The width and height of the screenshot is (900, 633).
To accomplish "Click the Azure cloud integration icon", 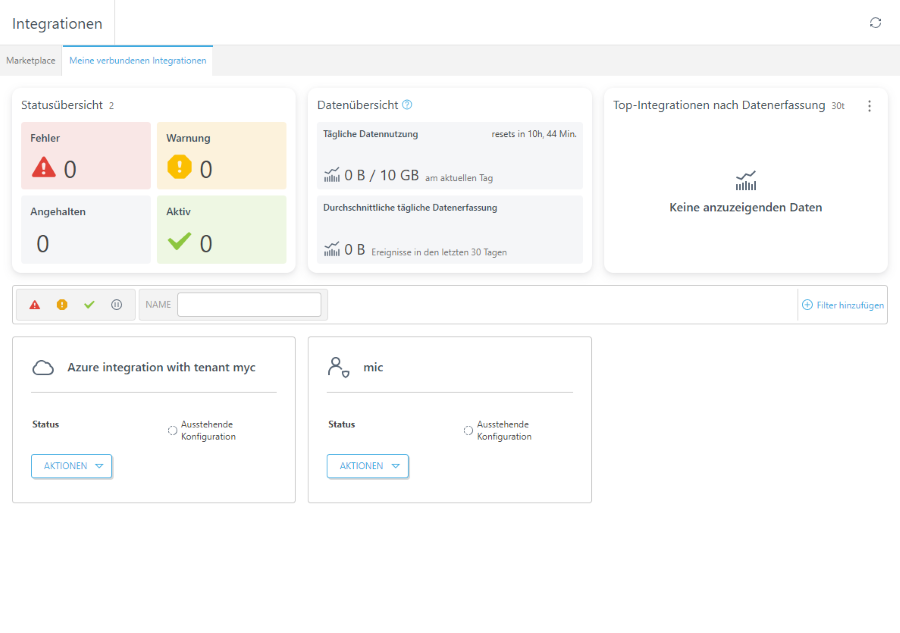I will (43, 367).
